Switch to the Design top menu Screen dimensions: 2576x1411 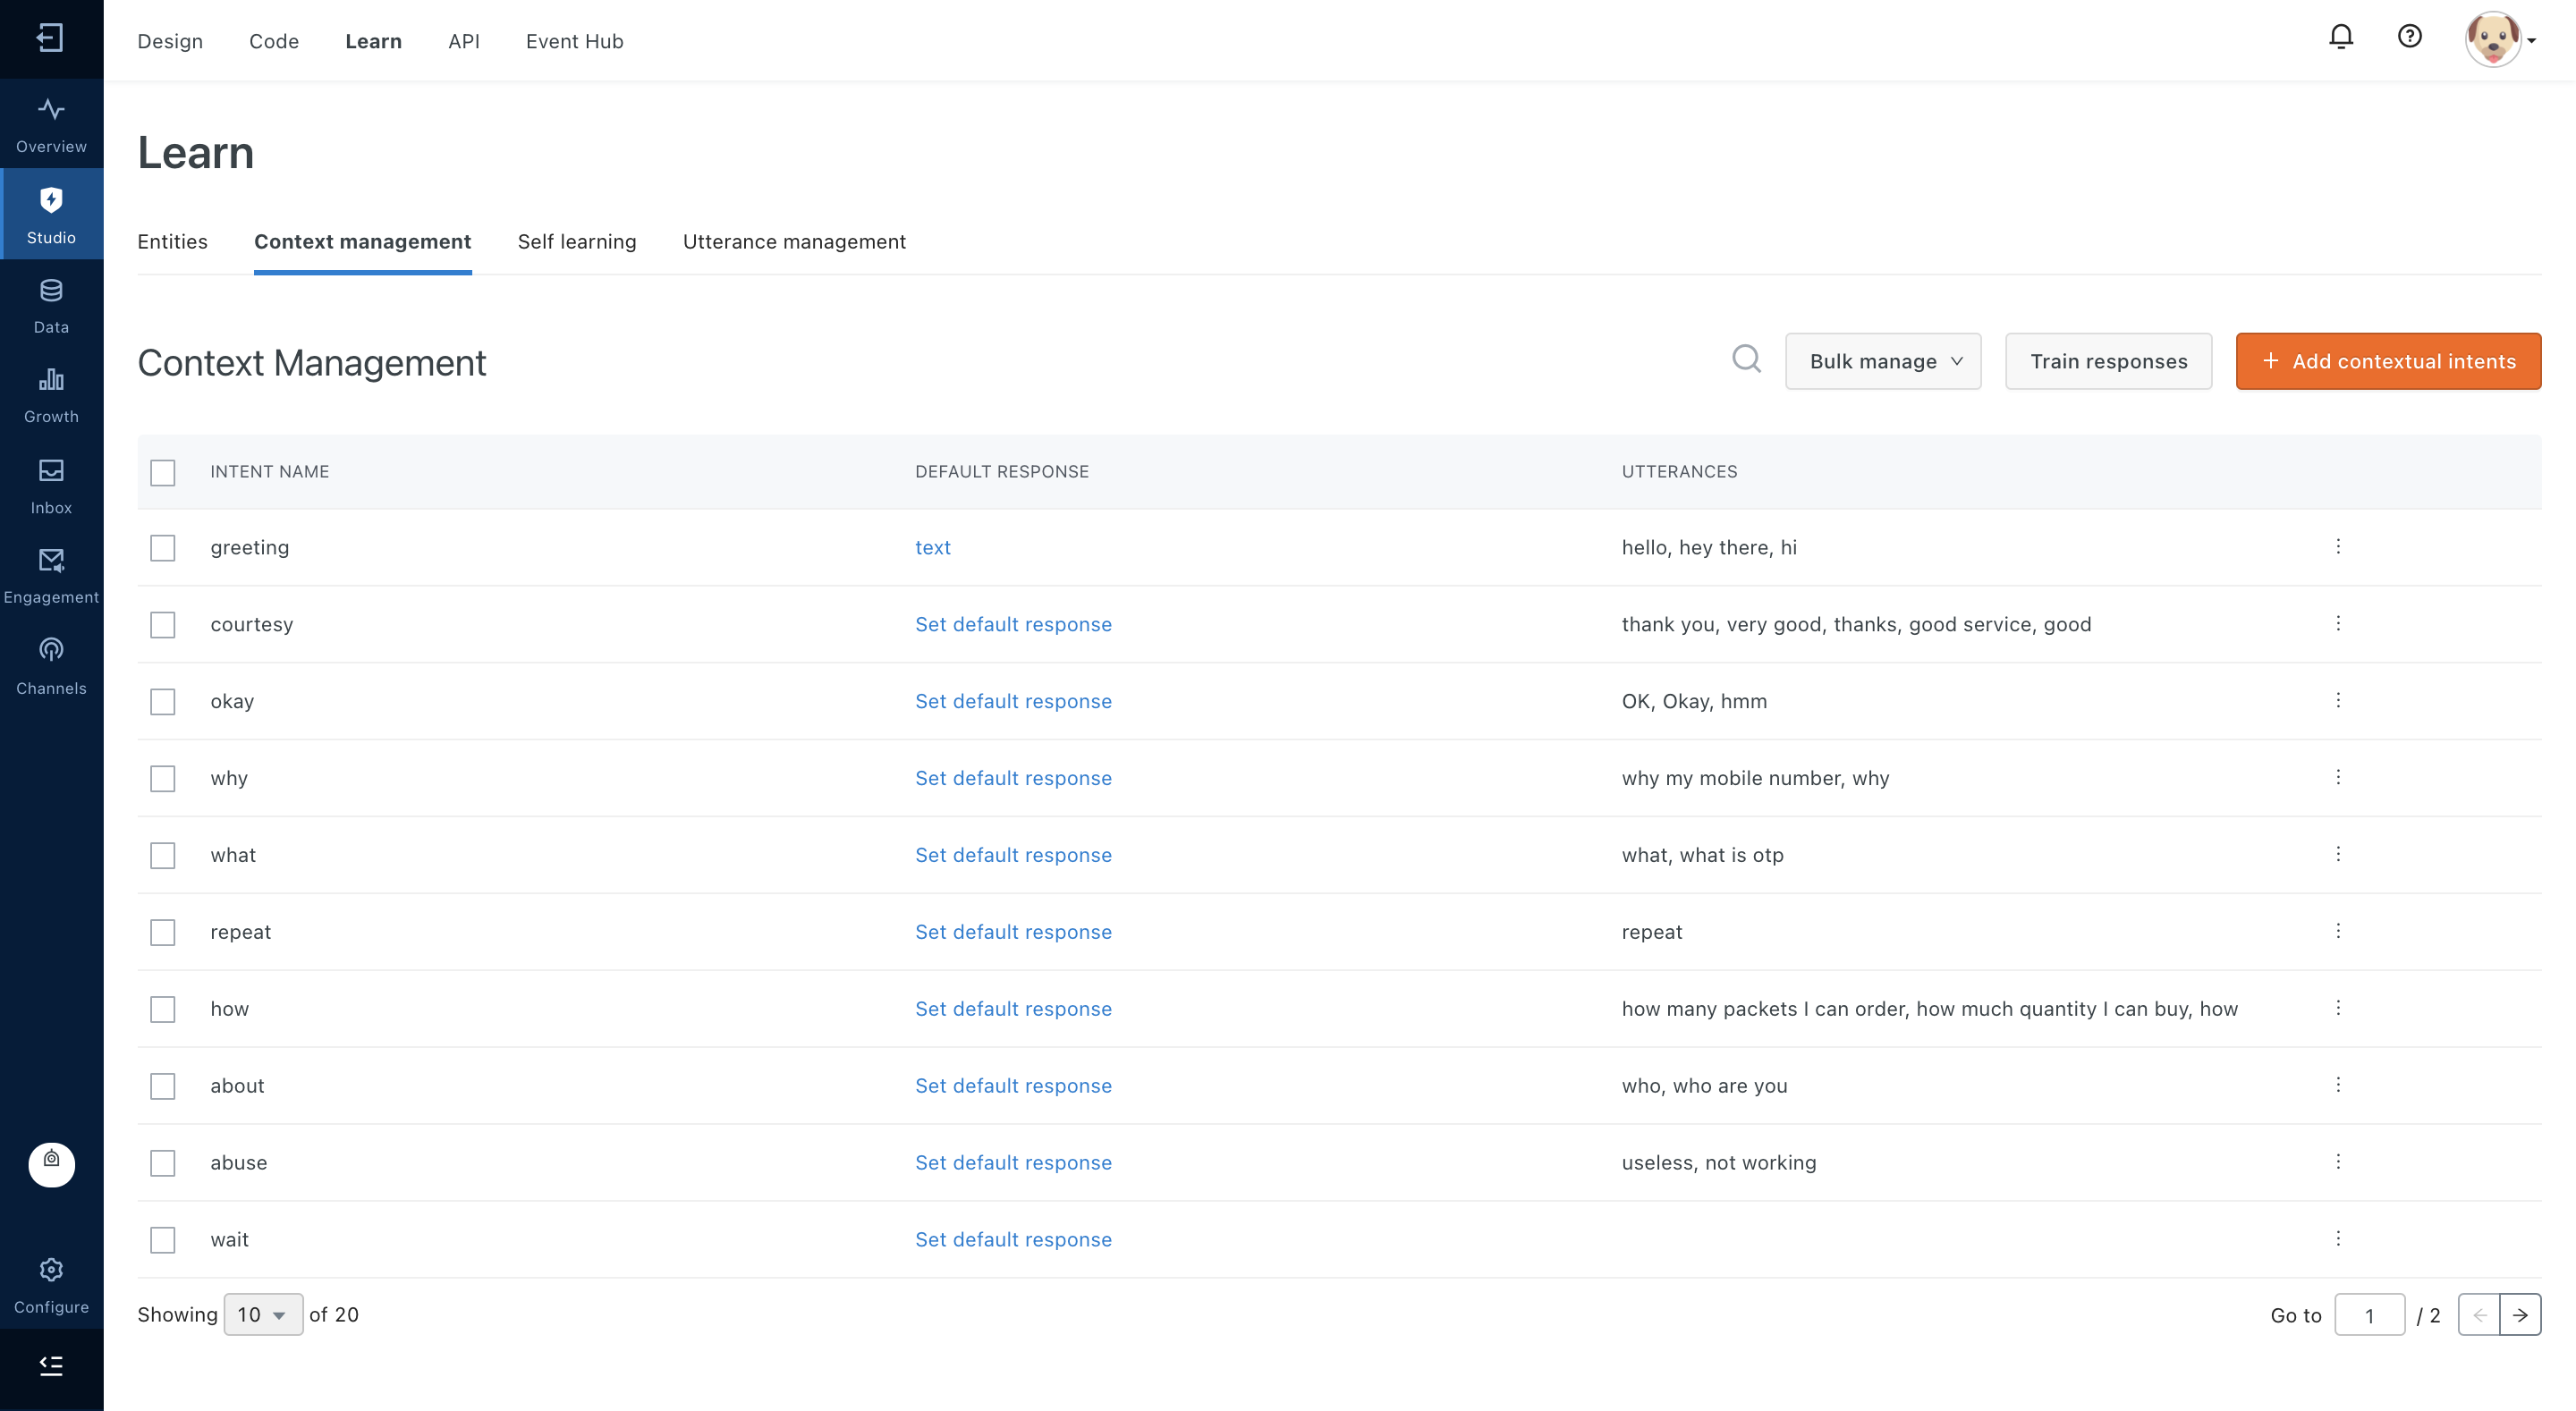point(170,41)
